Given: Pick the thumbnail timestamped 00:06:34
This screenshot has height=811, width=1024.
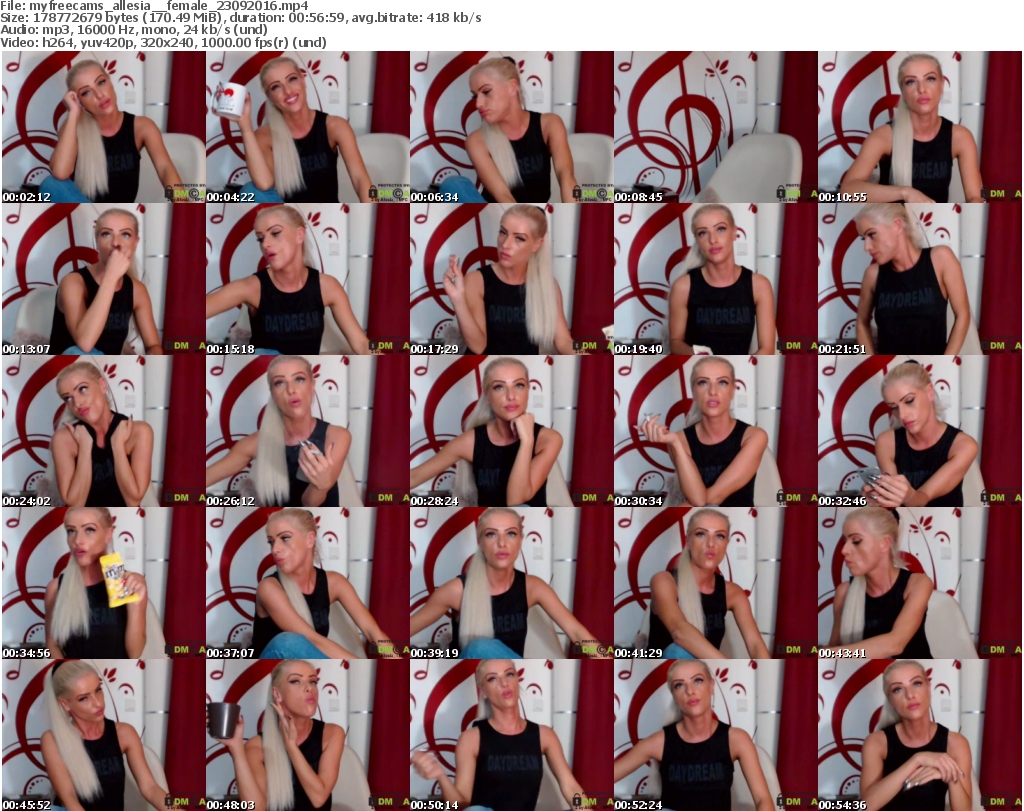Looking at the screenshot, I should (512, 127).
